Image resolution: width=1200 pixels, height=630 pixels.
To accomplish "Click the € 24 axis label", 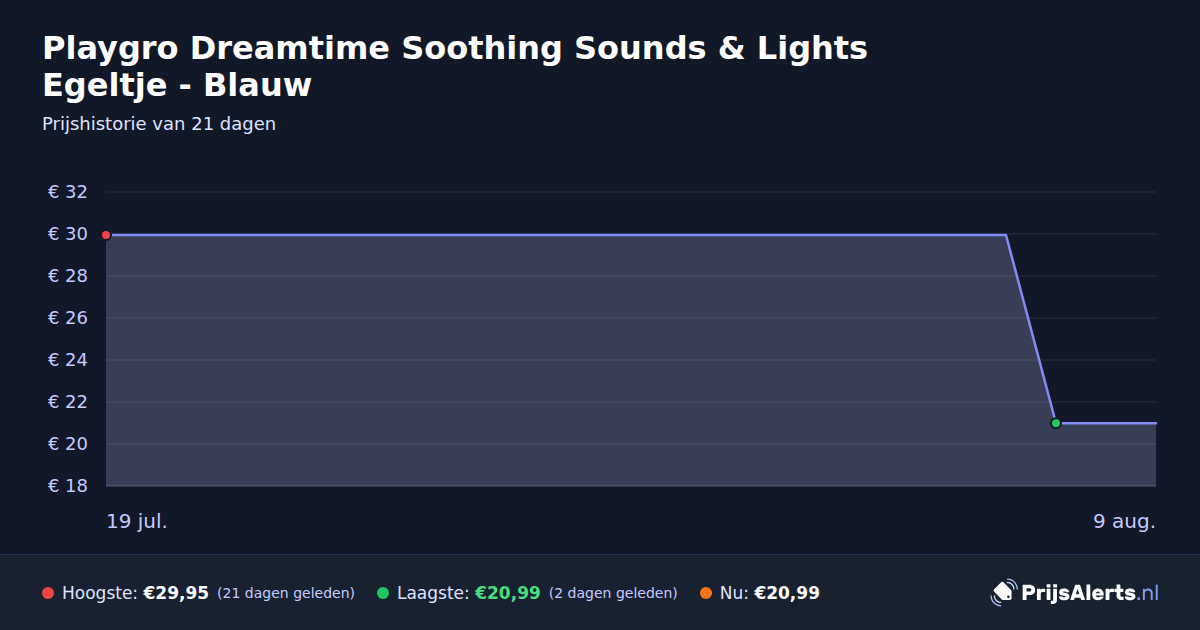I will 68,360.
